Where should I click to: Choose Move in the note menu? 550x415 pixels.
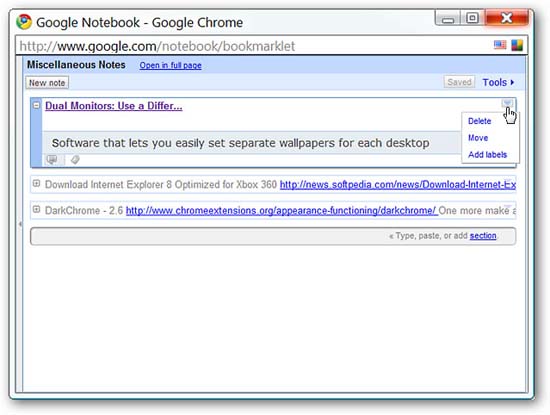tap(478, 138)
